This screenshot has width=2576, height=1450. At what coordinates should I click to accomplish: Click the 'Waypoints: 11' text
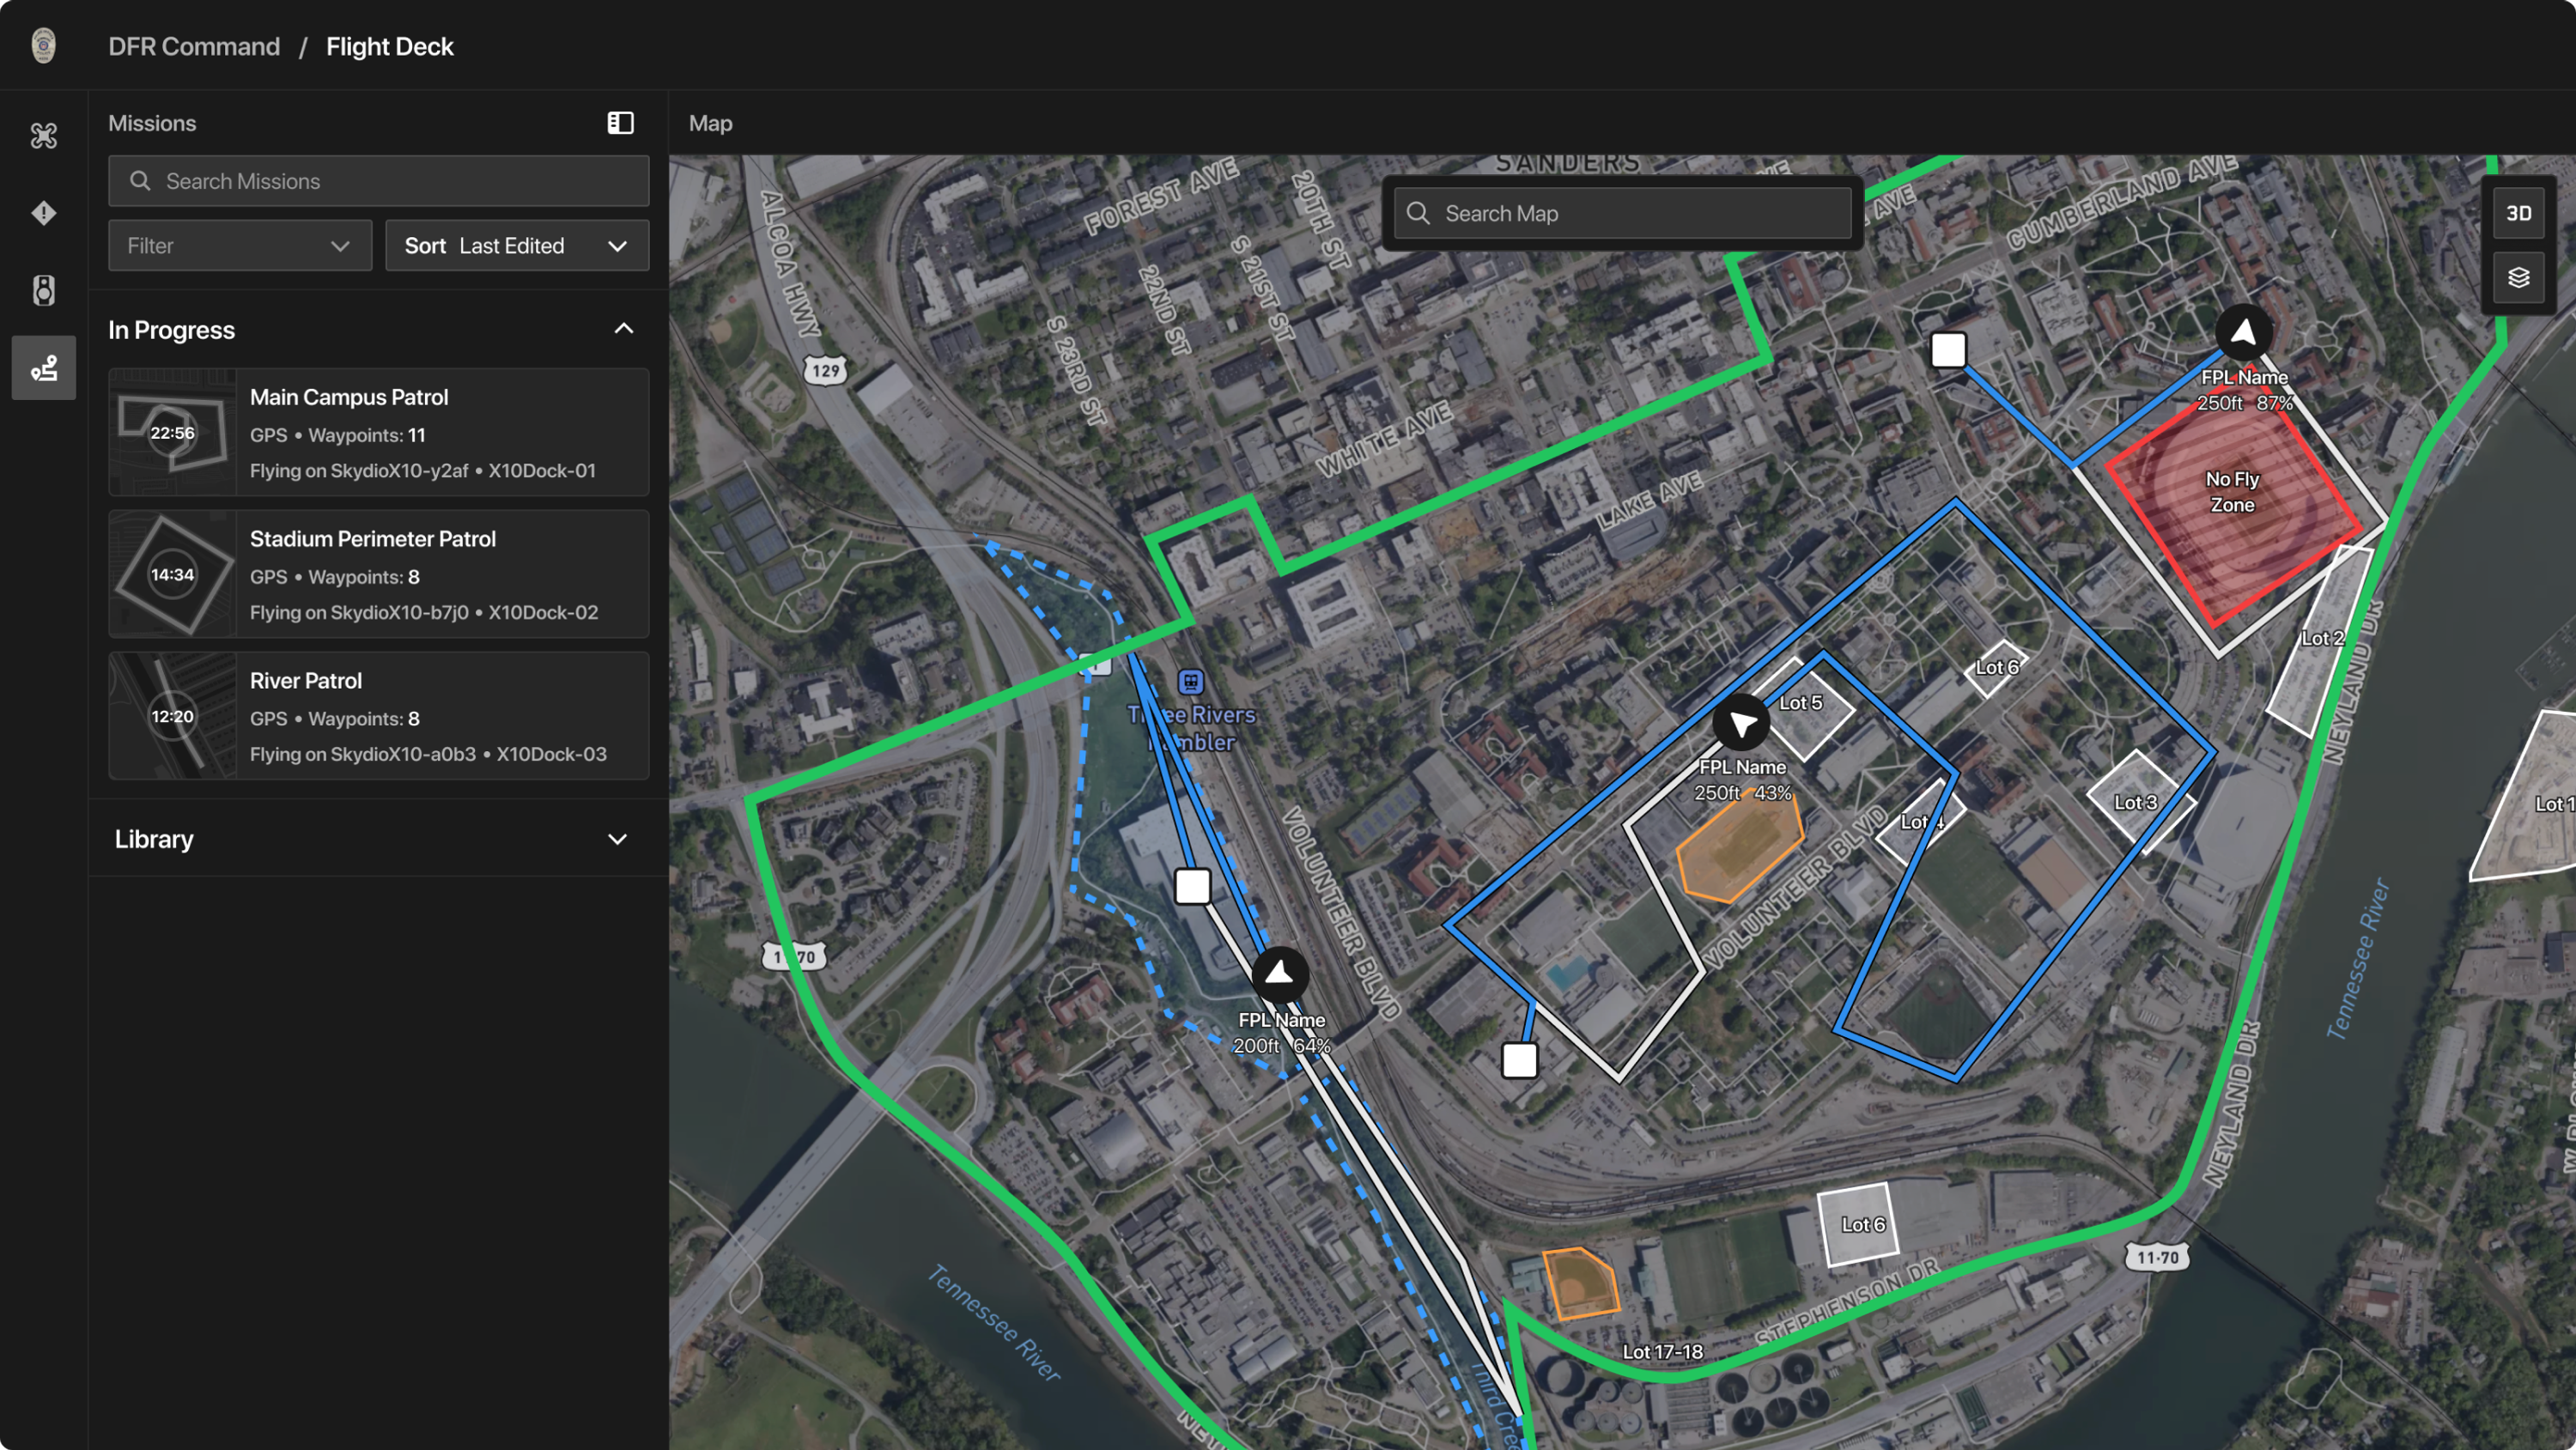click(x=367, y=435)
